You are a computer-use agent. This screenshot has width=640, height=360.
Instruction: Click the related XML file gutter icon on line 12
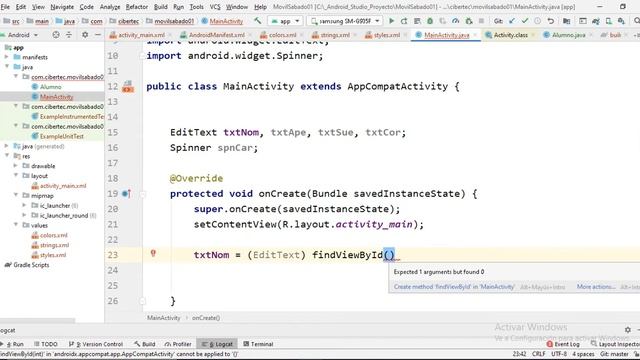128,87
